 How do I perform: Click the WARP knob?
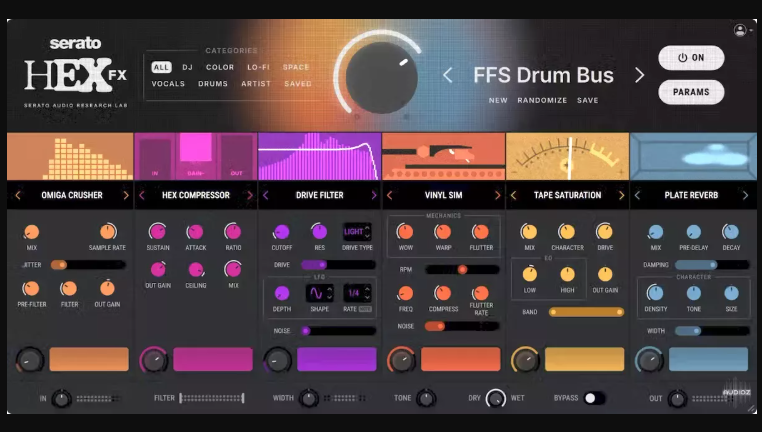click(x=443, y=232)
